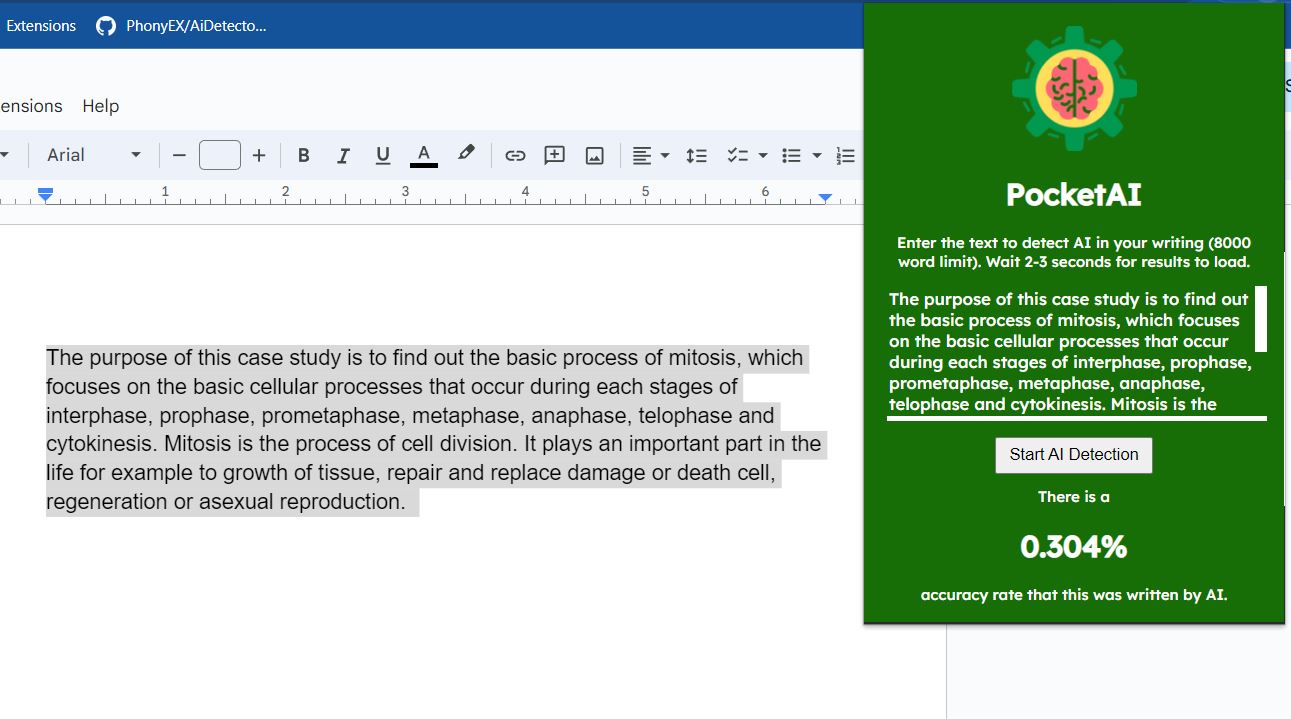The width and height of the screenshot is (1291, 719).
Task: Open the Help menu
Action: 100,106
